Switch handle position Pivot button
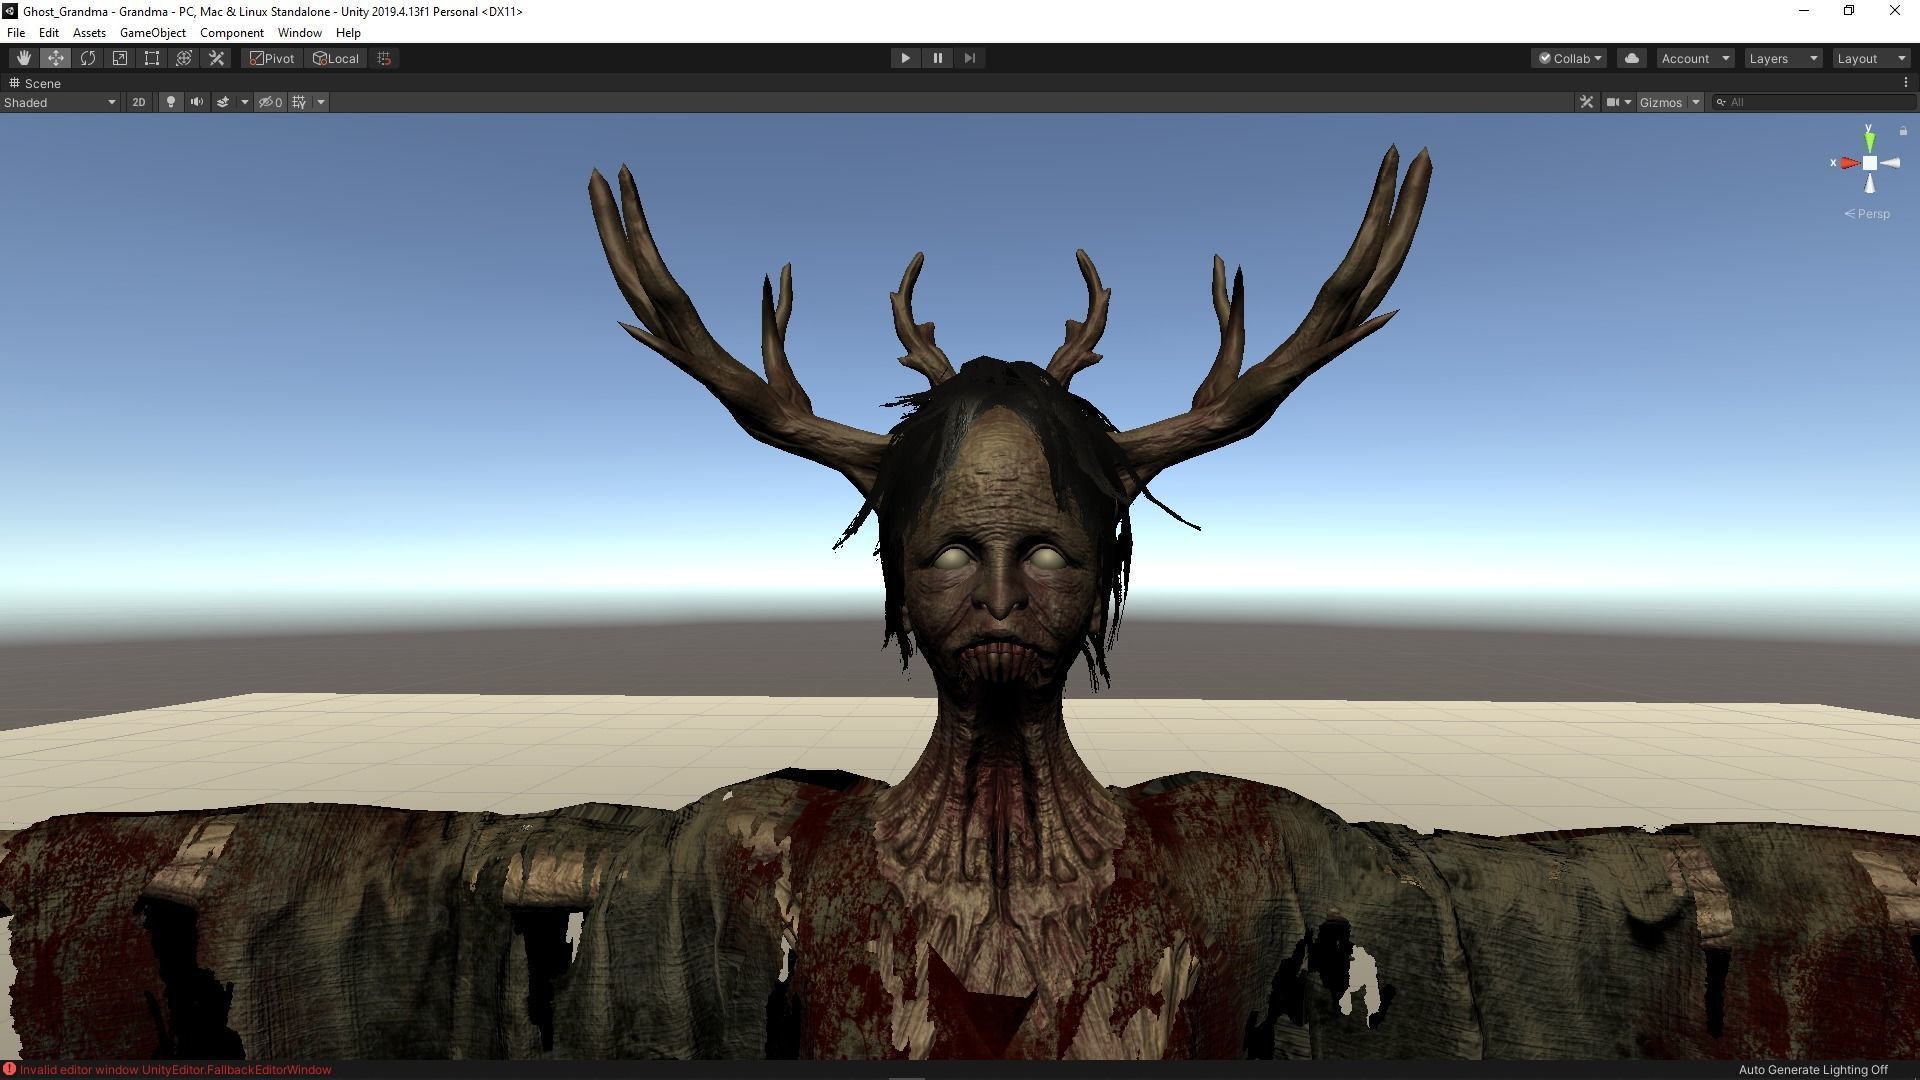The image size is (1920, 1080). pyautogui.click(x=272, y=58)
